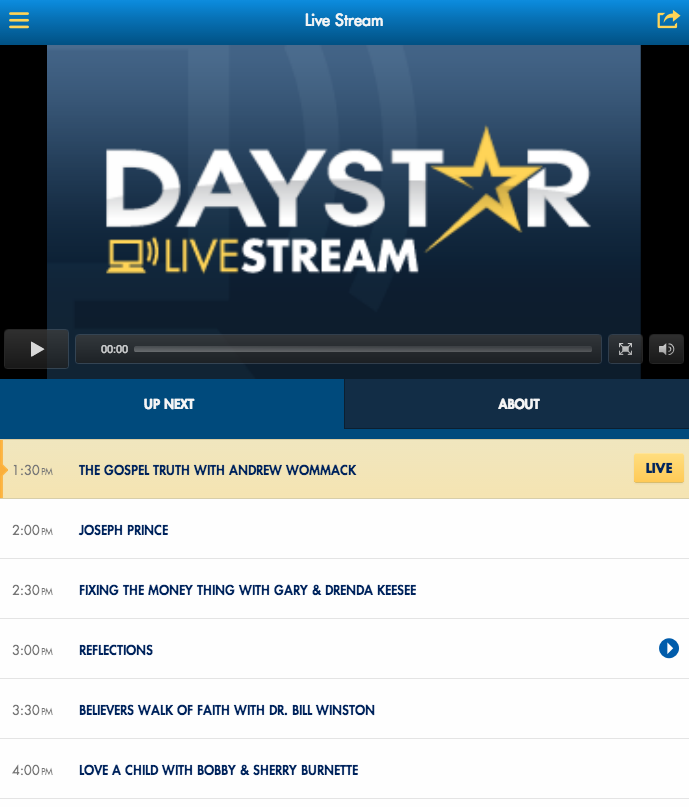
Task: Select Love a Child program
Action: (344, 769)
